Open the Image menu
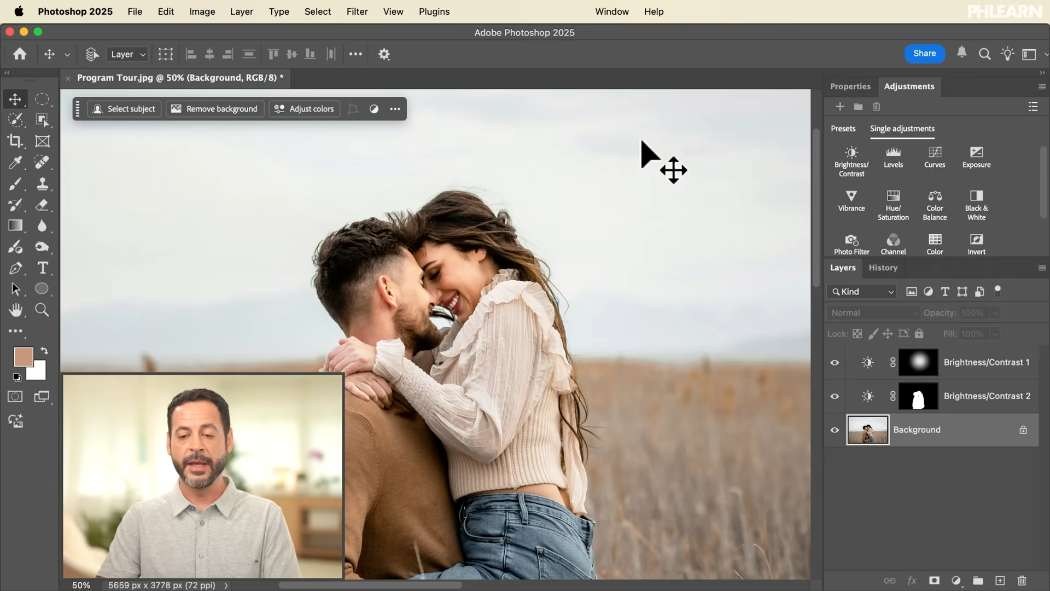 pyautogui.click(x=202, y=11)
